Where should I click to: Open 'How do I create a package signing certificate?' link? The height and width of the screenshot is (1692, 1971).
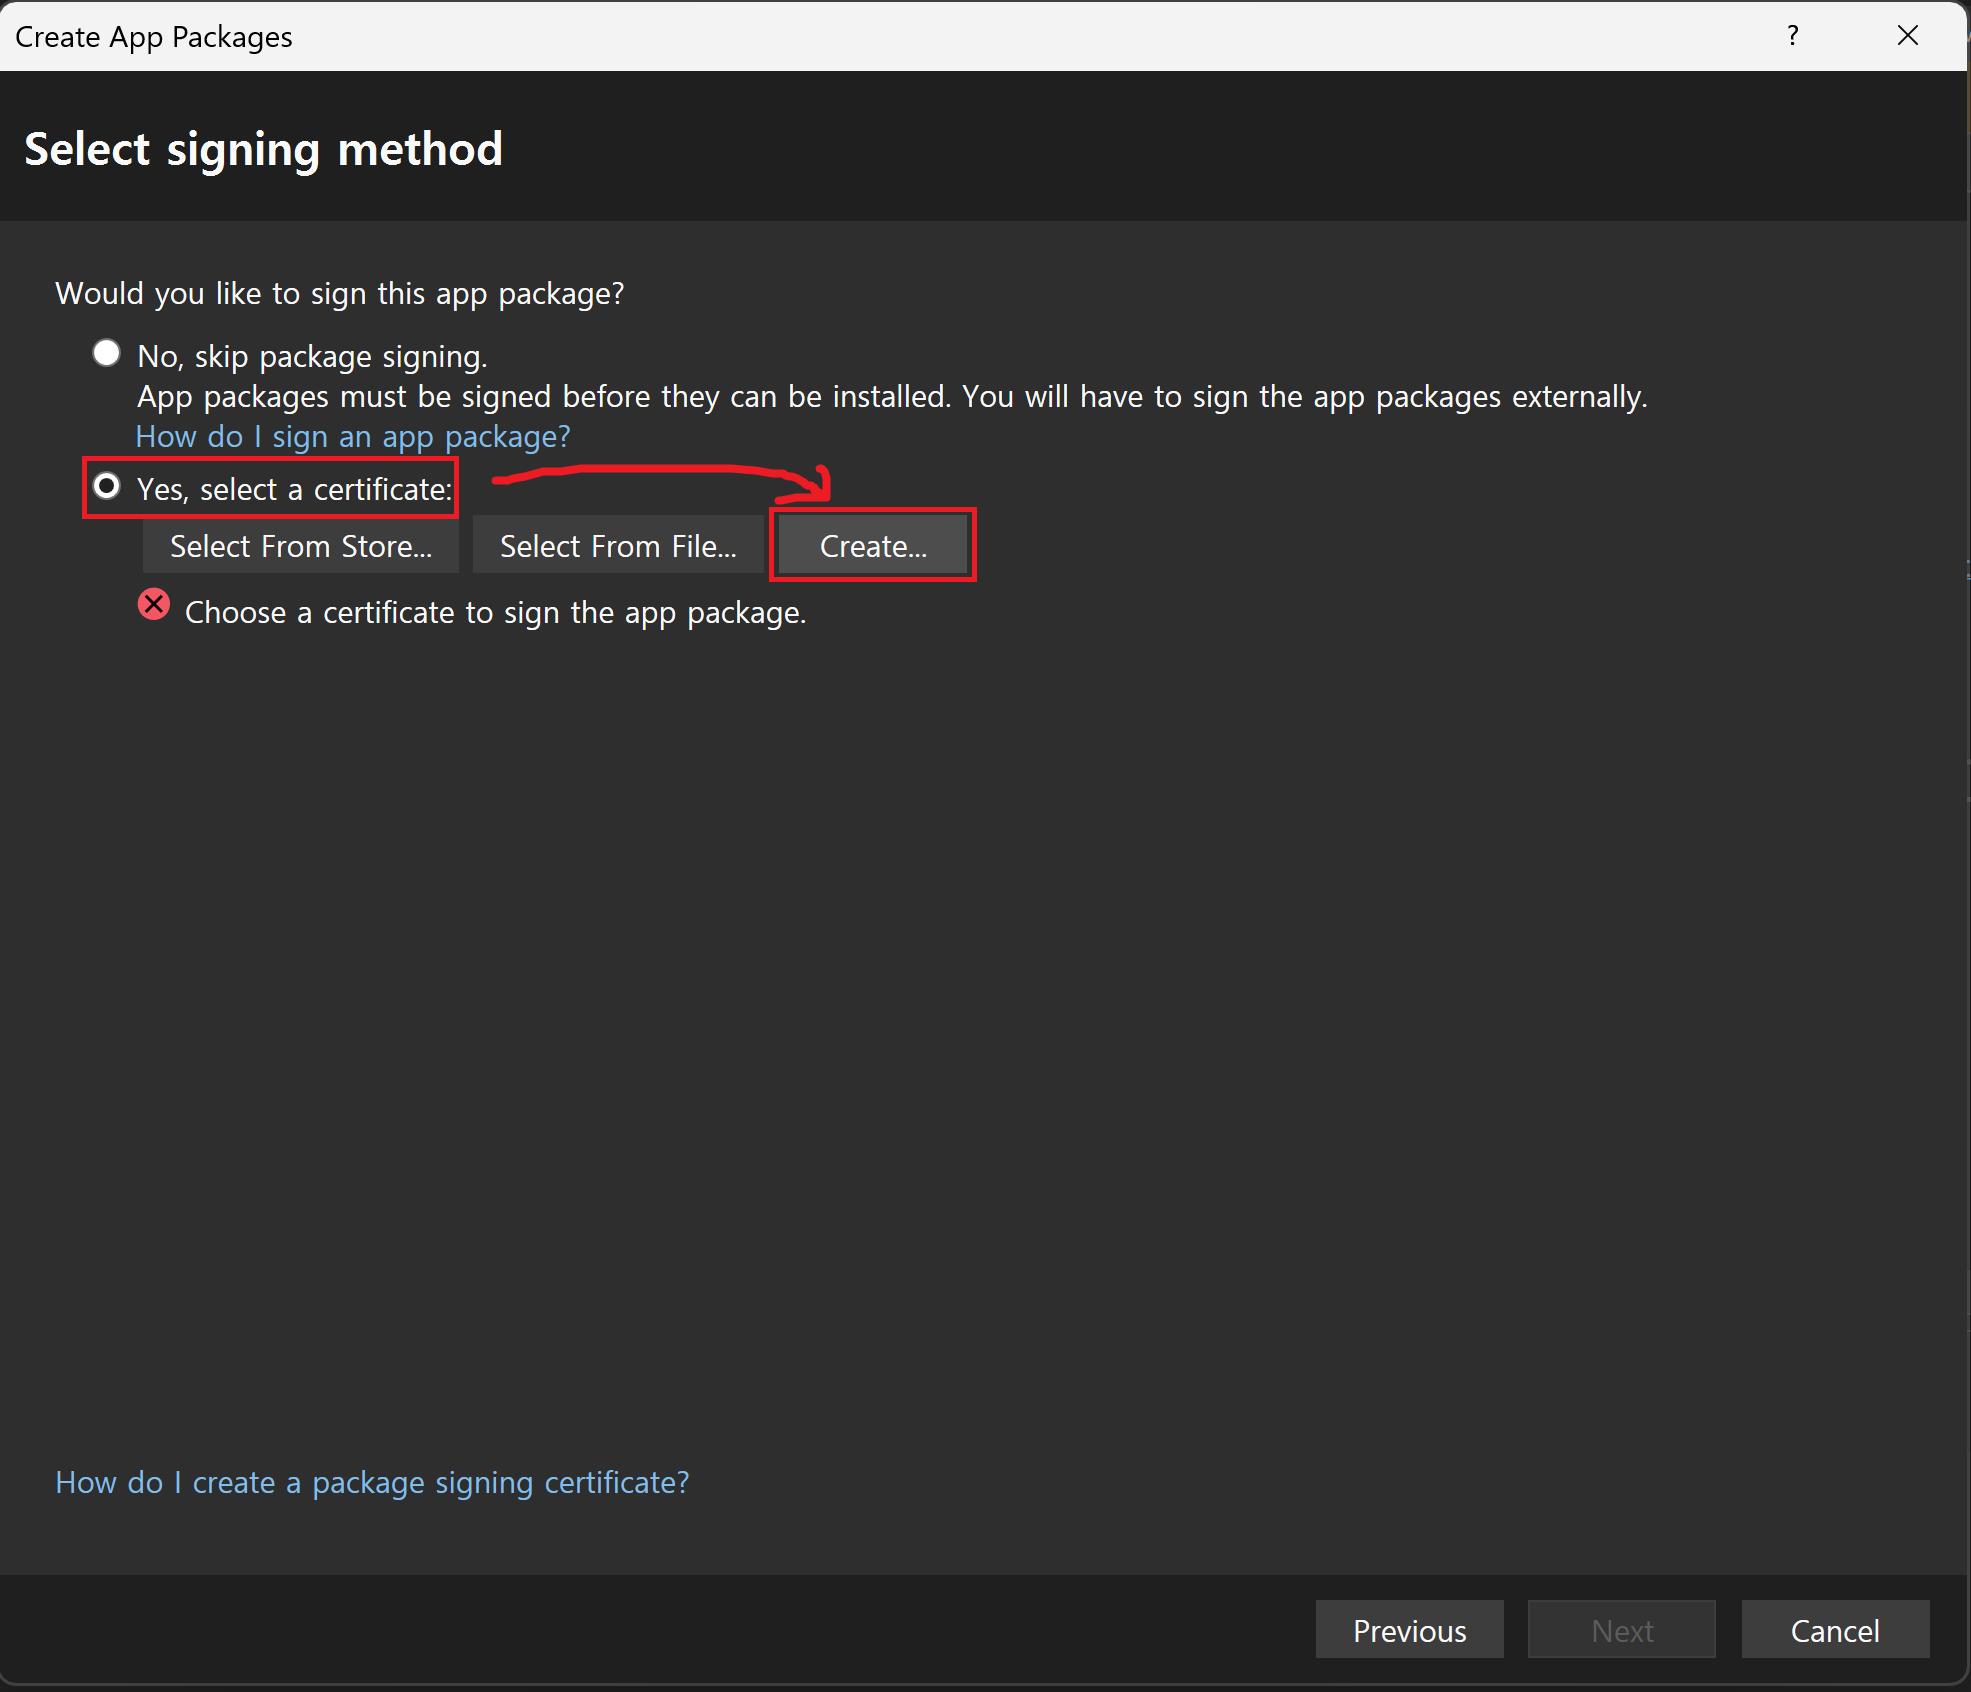(372, 1482)
